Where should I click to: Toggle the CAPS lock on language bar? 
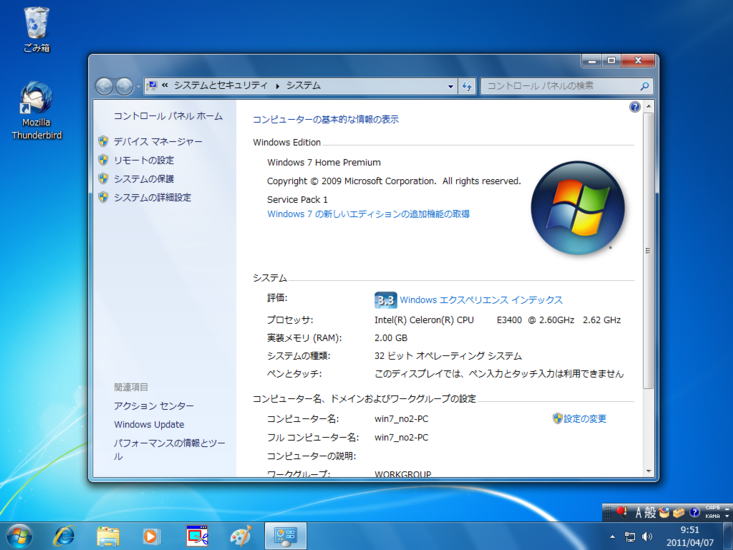click(x=712, y=508)
